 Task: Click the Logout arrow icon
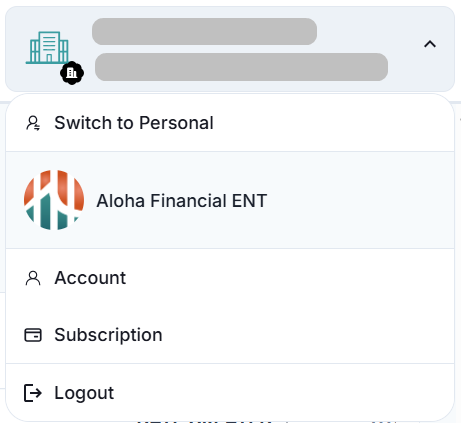tap(33, 393)
